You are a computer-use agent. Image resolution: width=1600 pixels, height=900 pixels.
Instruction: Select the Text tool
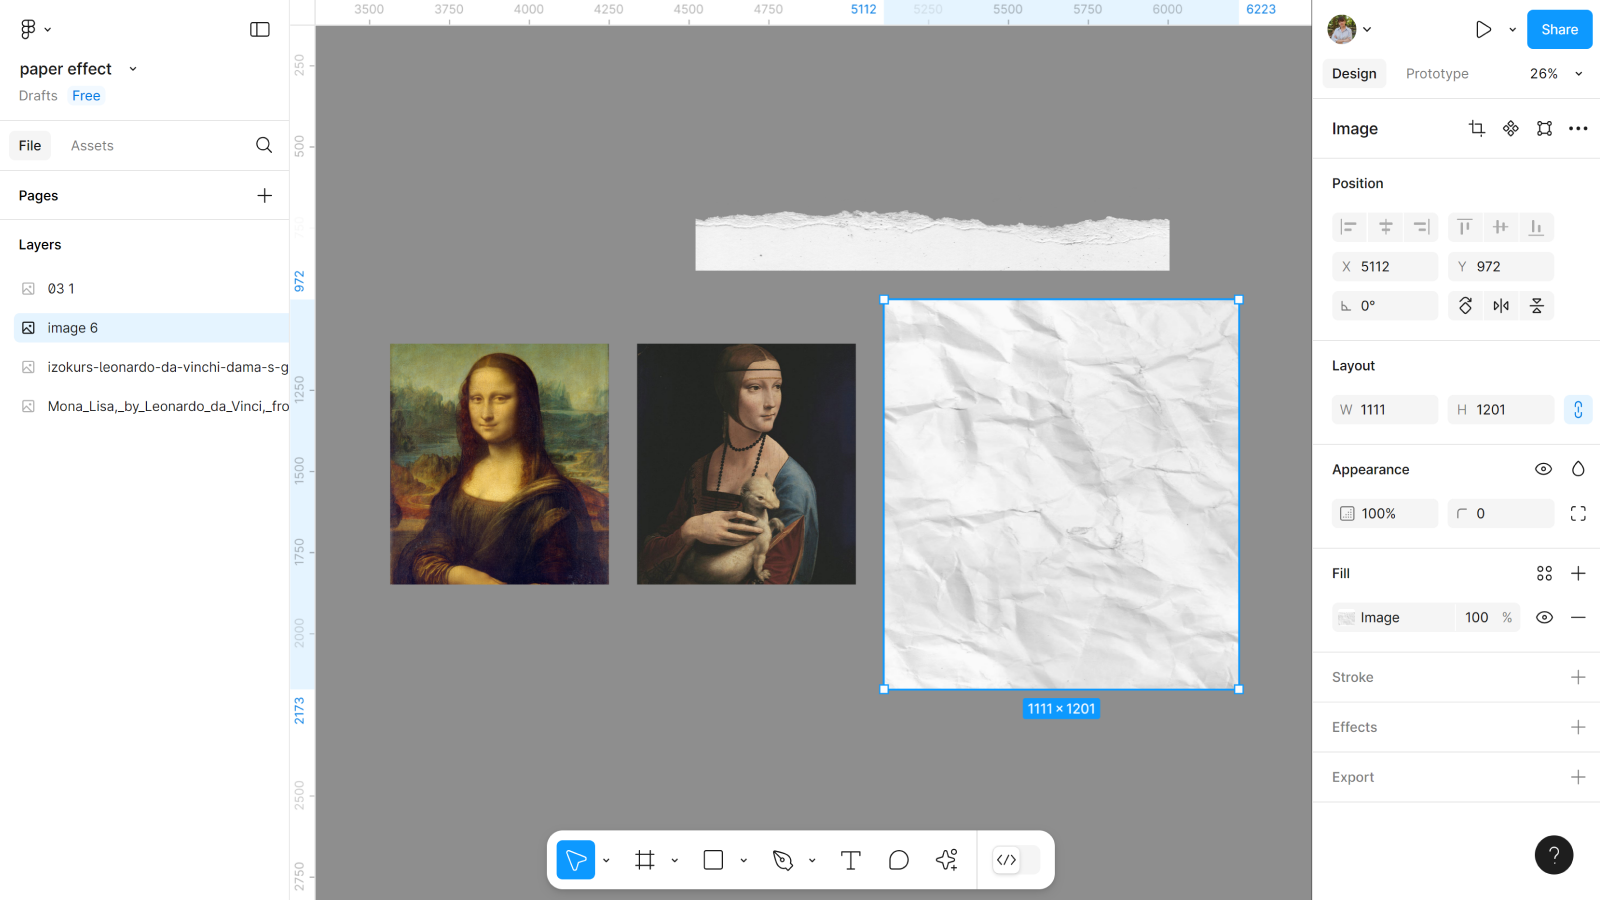(850, 860)
